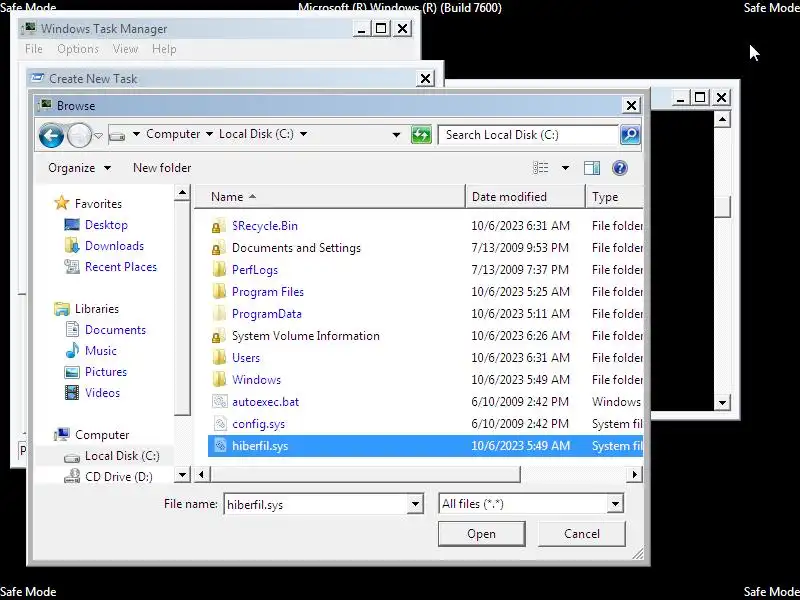
Task: Select the Program Files folder
Action: (x=268, y=292)
